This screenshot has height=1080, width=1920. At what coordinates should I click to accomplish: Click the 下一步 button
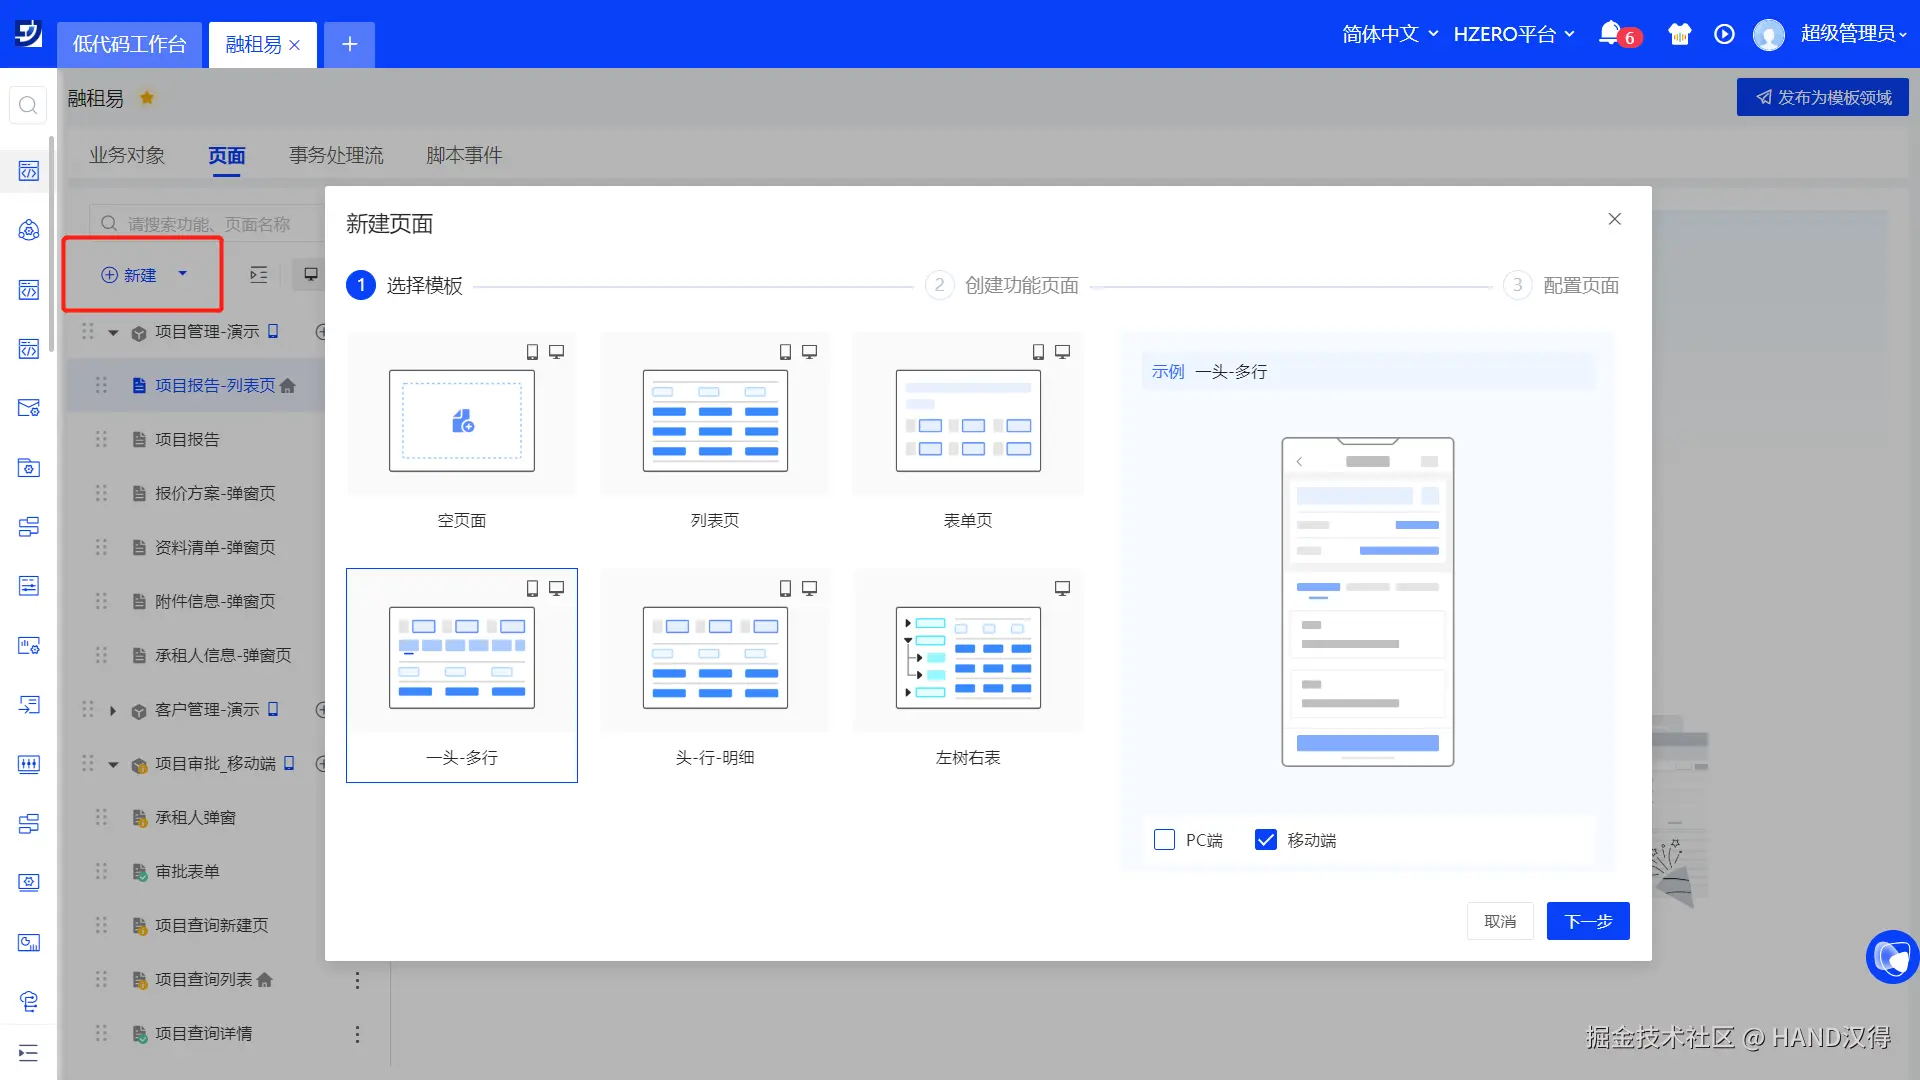pos(1587,921)
